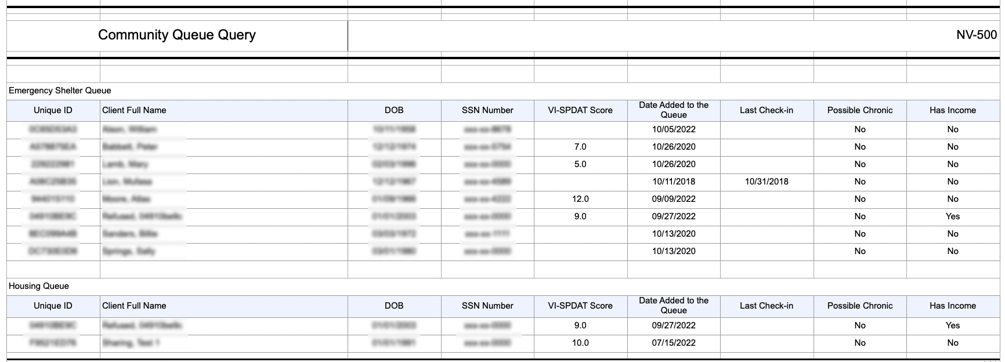Select Date Added to the Queue header, Housing Queue
Screen dimensions: 1005x362
[674, 306]
